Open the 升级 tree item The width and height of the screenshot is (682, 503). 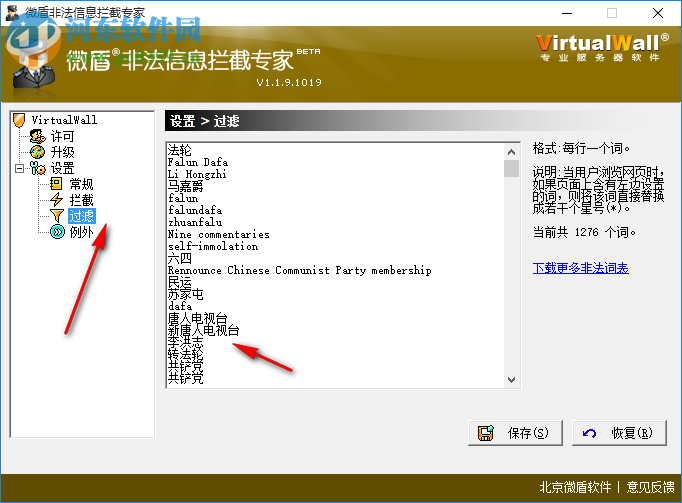click(63, 152)
